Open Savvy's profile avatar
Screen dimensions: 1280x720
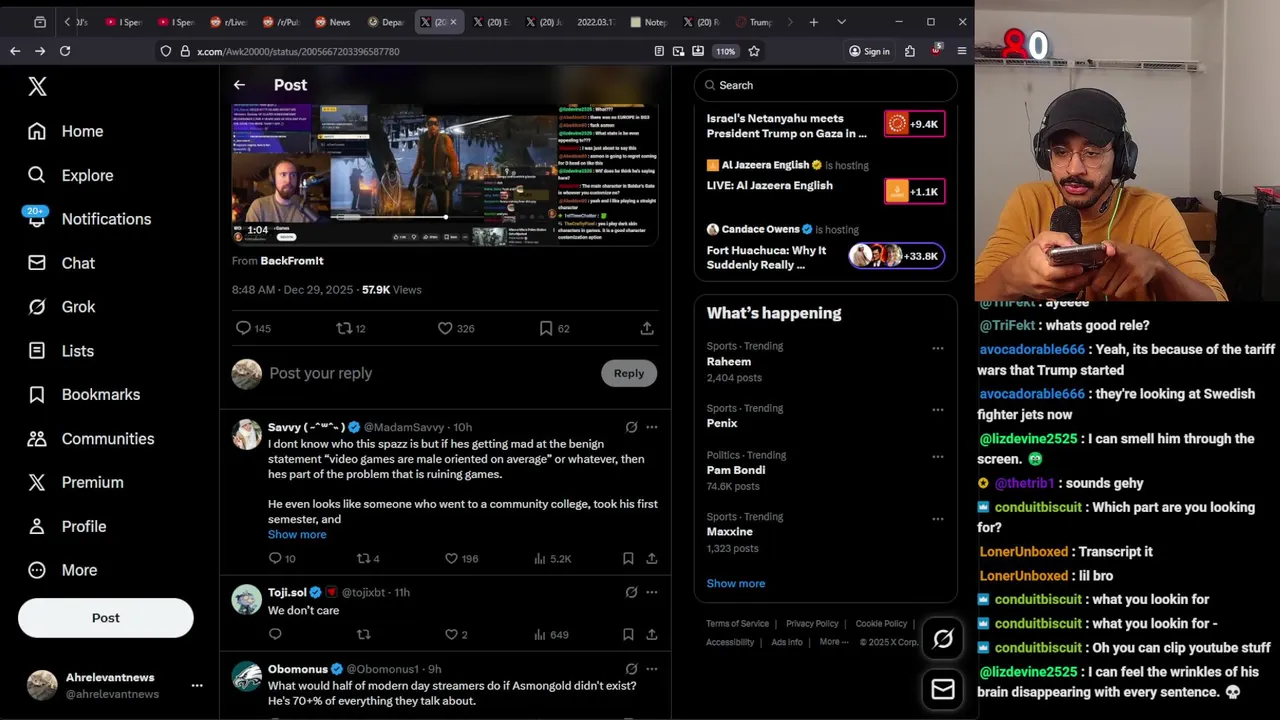(247, 435)
